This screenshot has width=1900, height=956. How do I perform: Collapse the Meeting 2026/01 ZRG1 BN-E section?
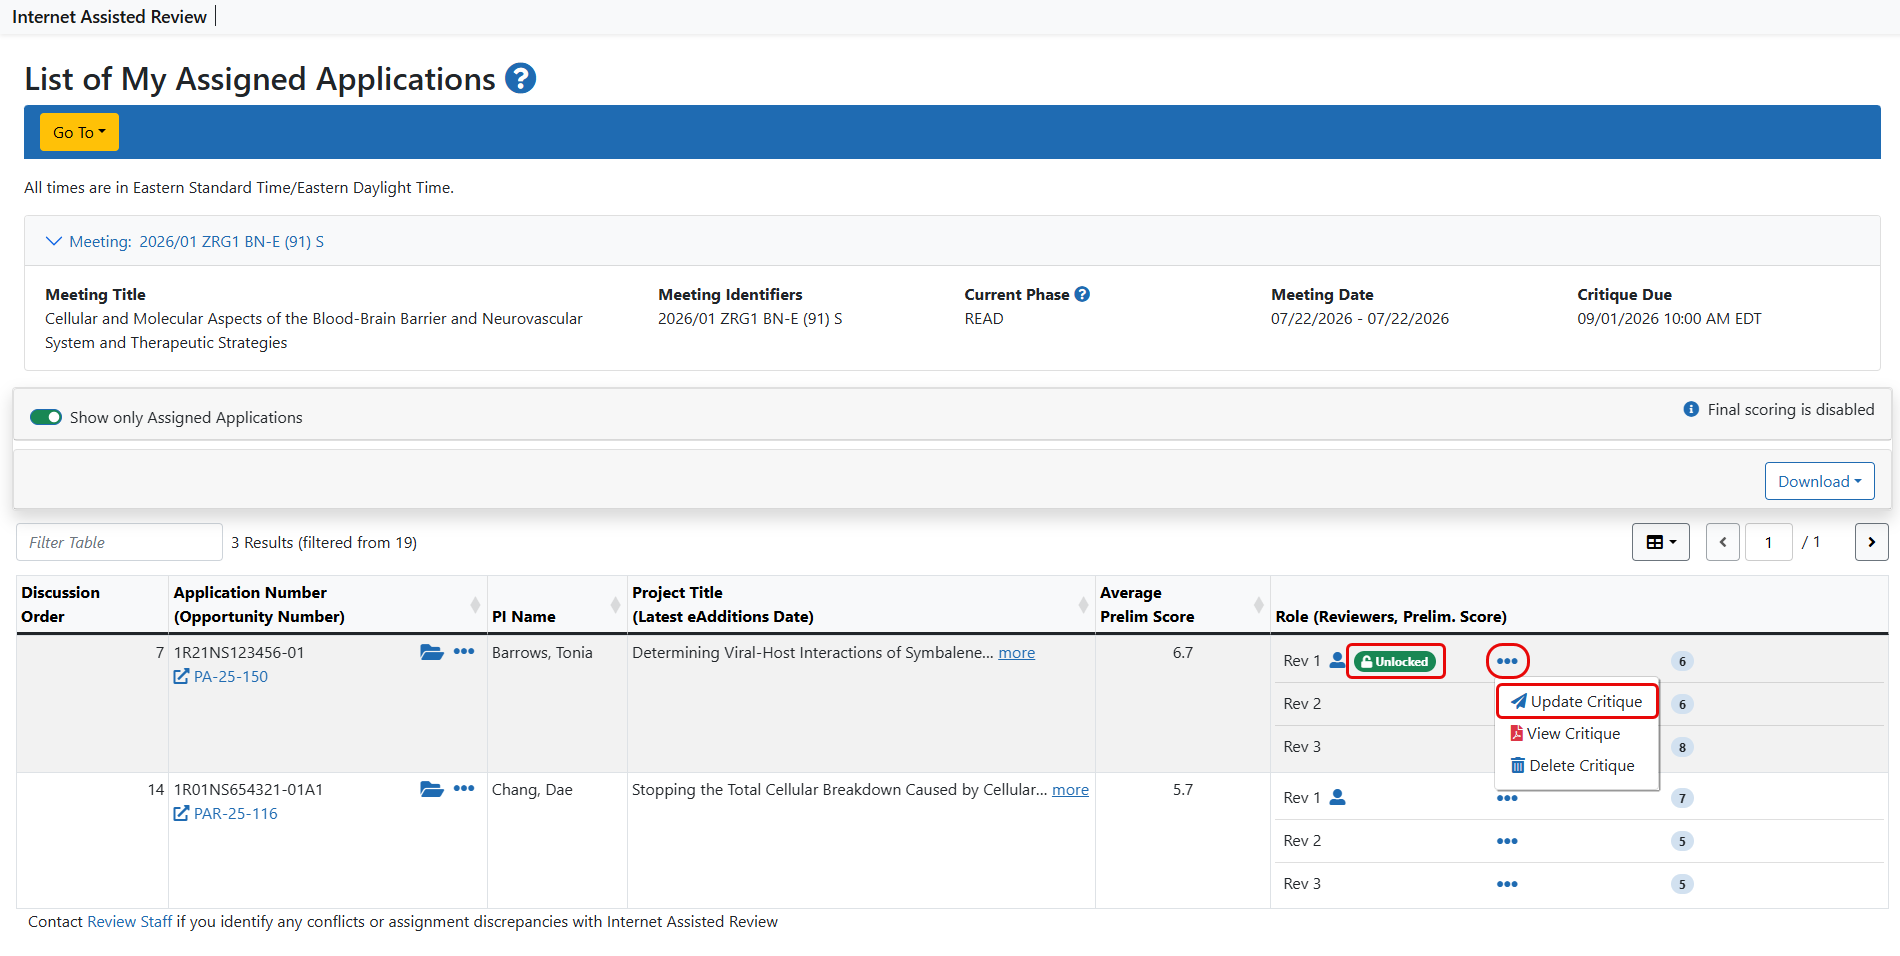click(185, 241)
